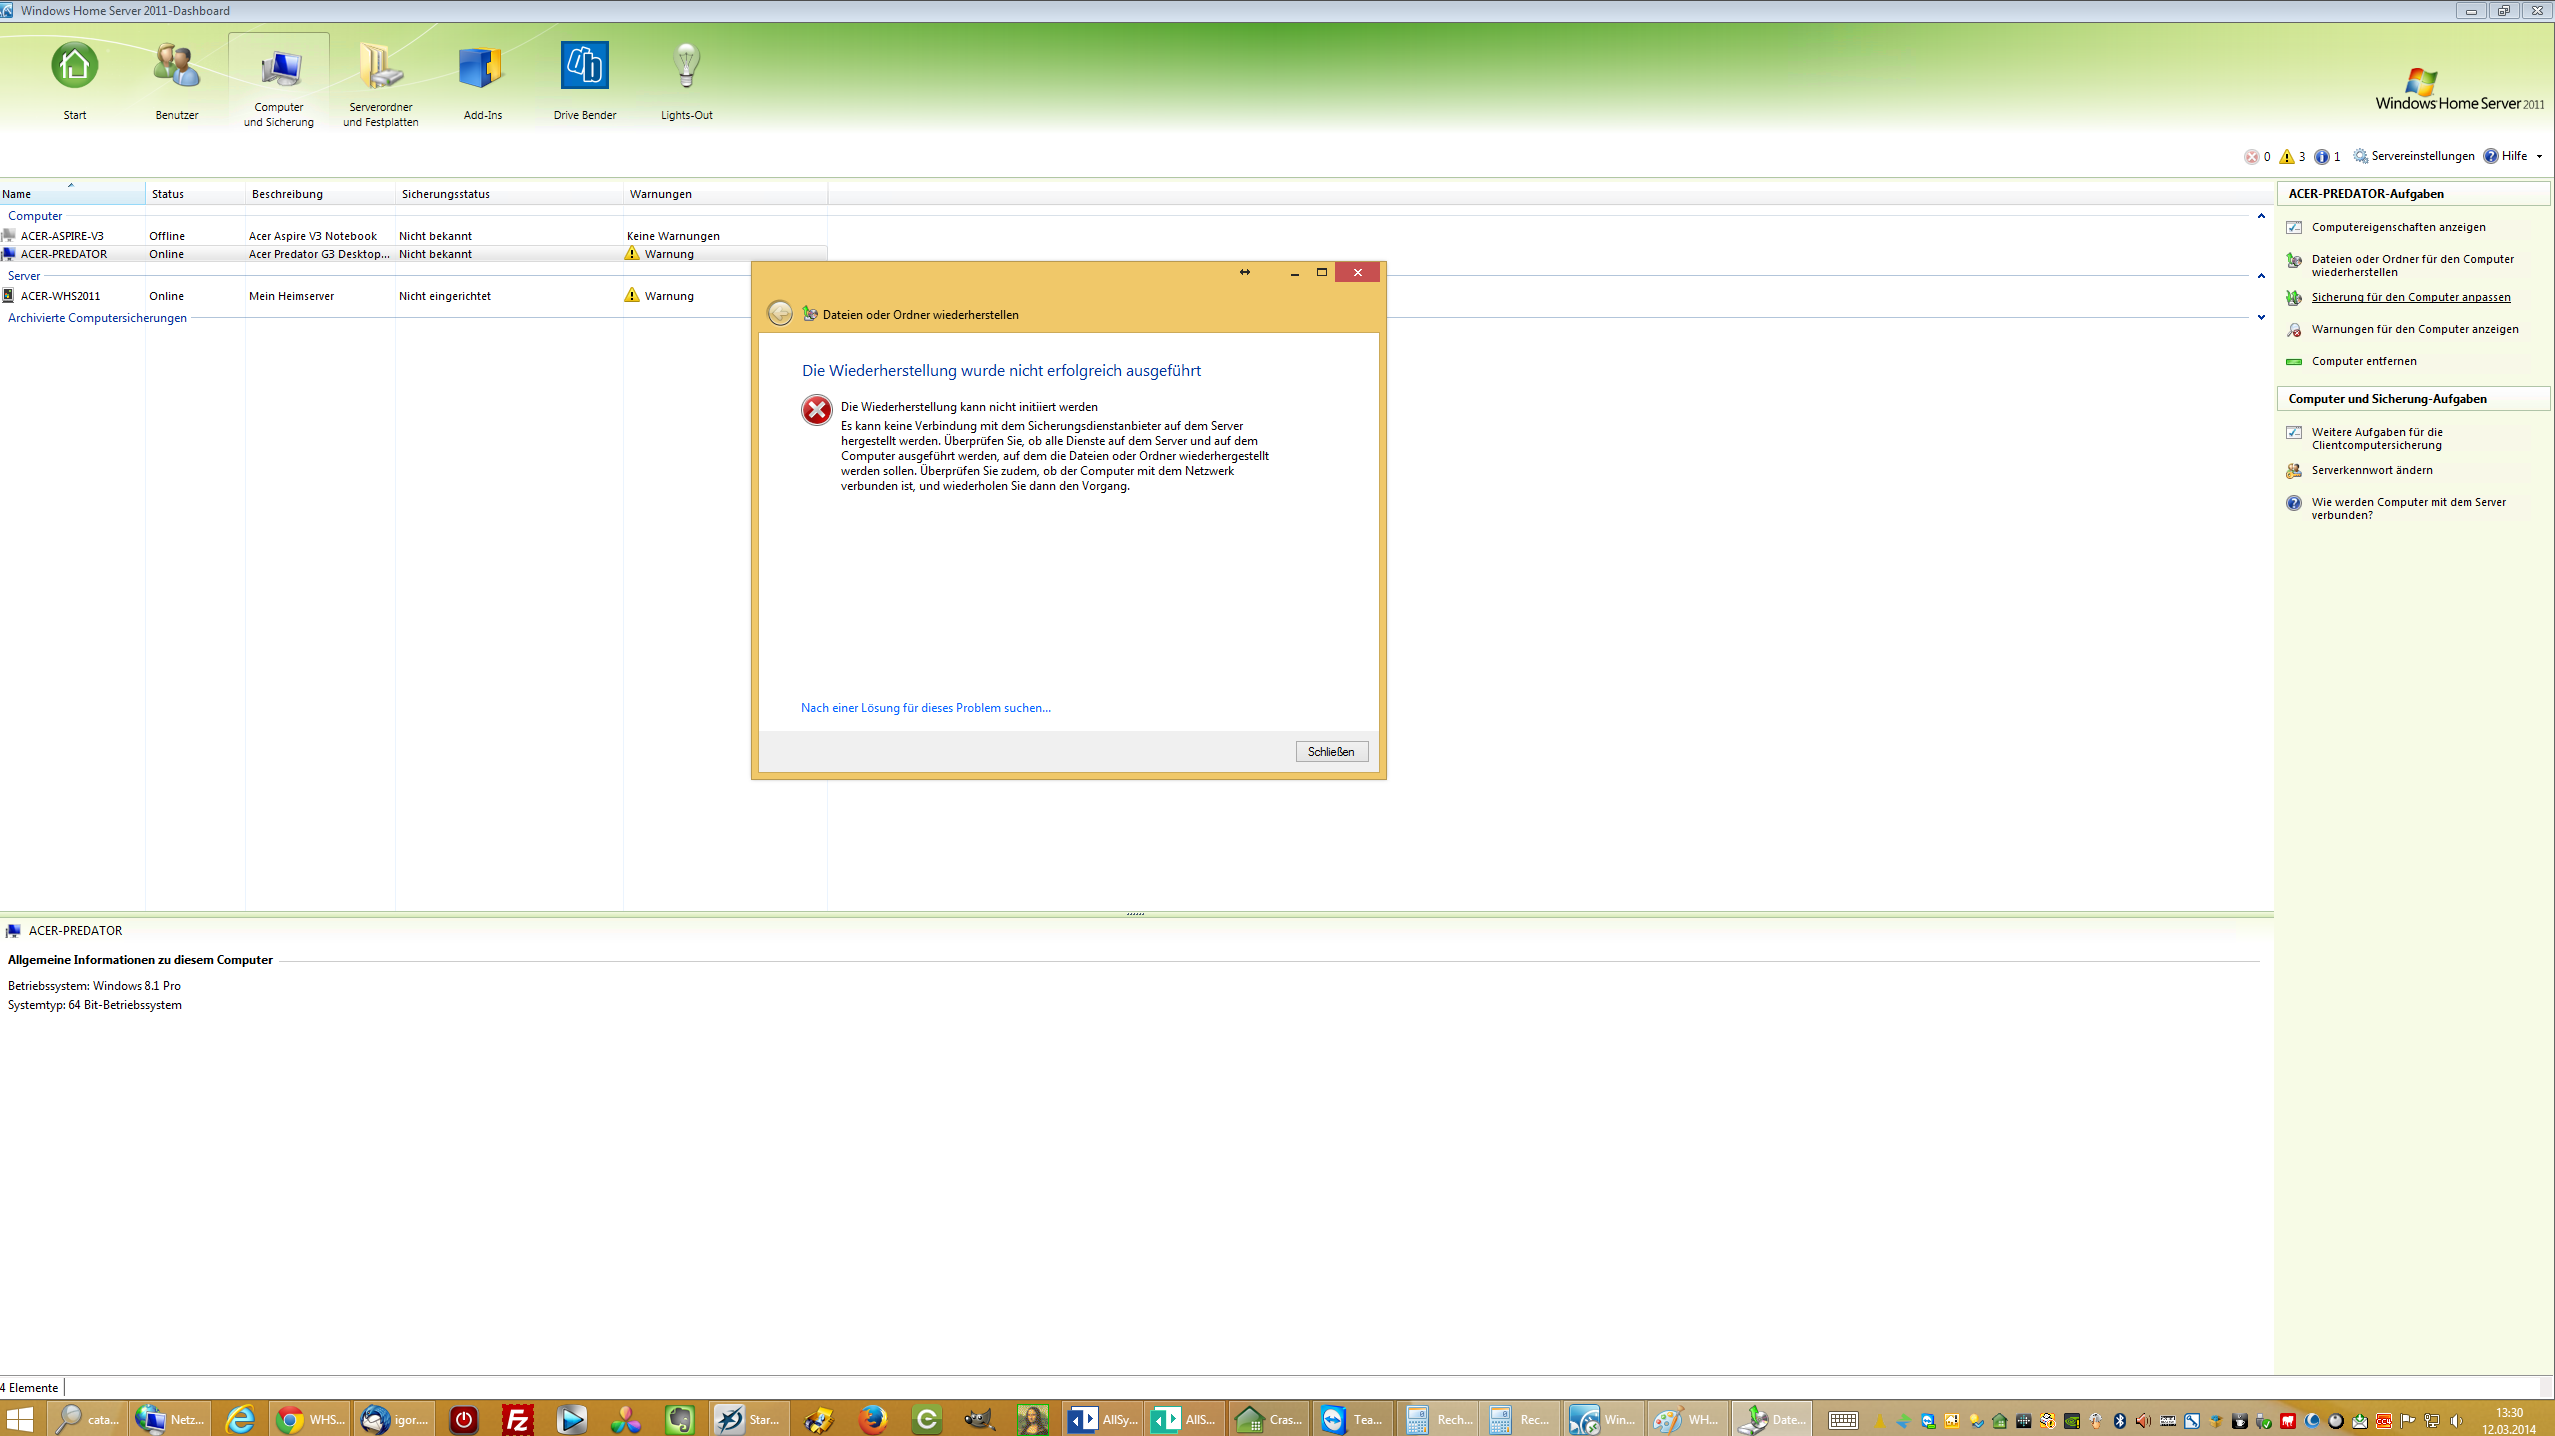The height and width of the screenshot is (1436, 2555).
Task: Expand Archivierte Computersicherungen
Action: [x=2261, y=318]
